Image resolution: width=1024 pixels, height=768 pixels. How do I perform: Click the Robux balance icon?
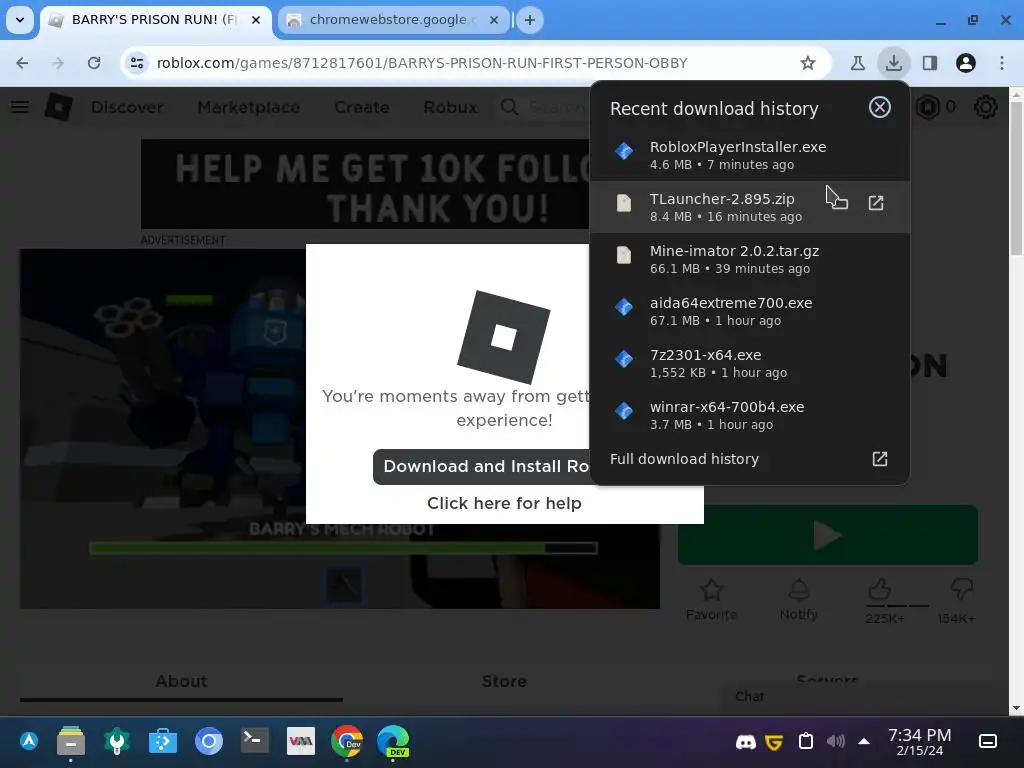tap(927, 107)
